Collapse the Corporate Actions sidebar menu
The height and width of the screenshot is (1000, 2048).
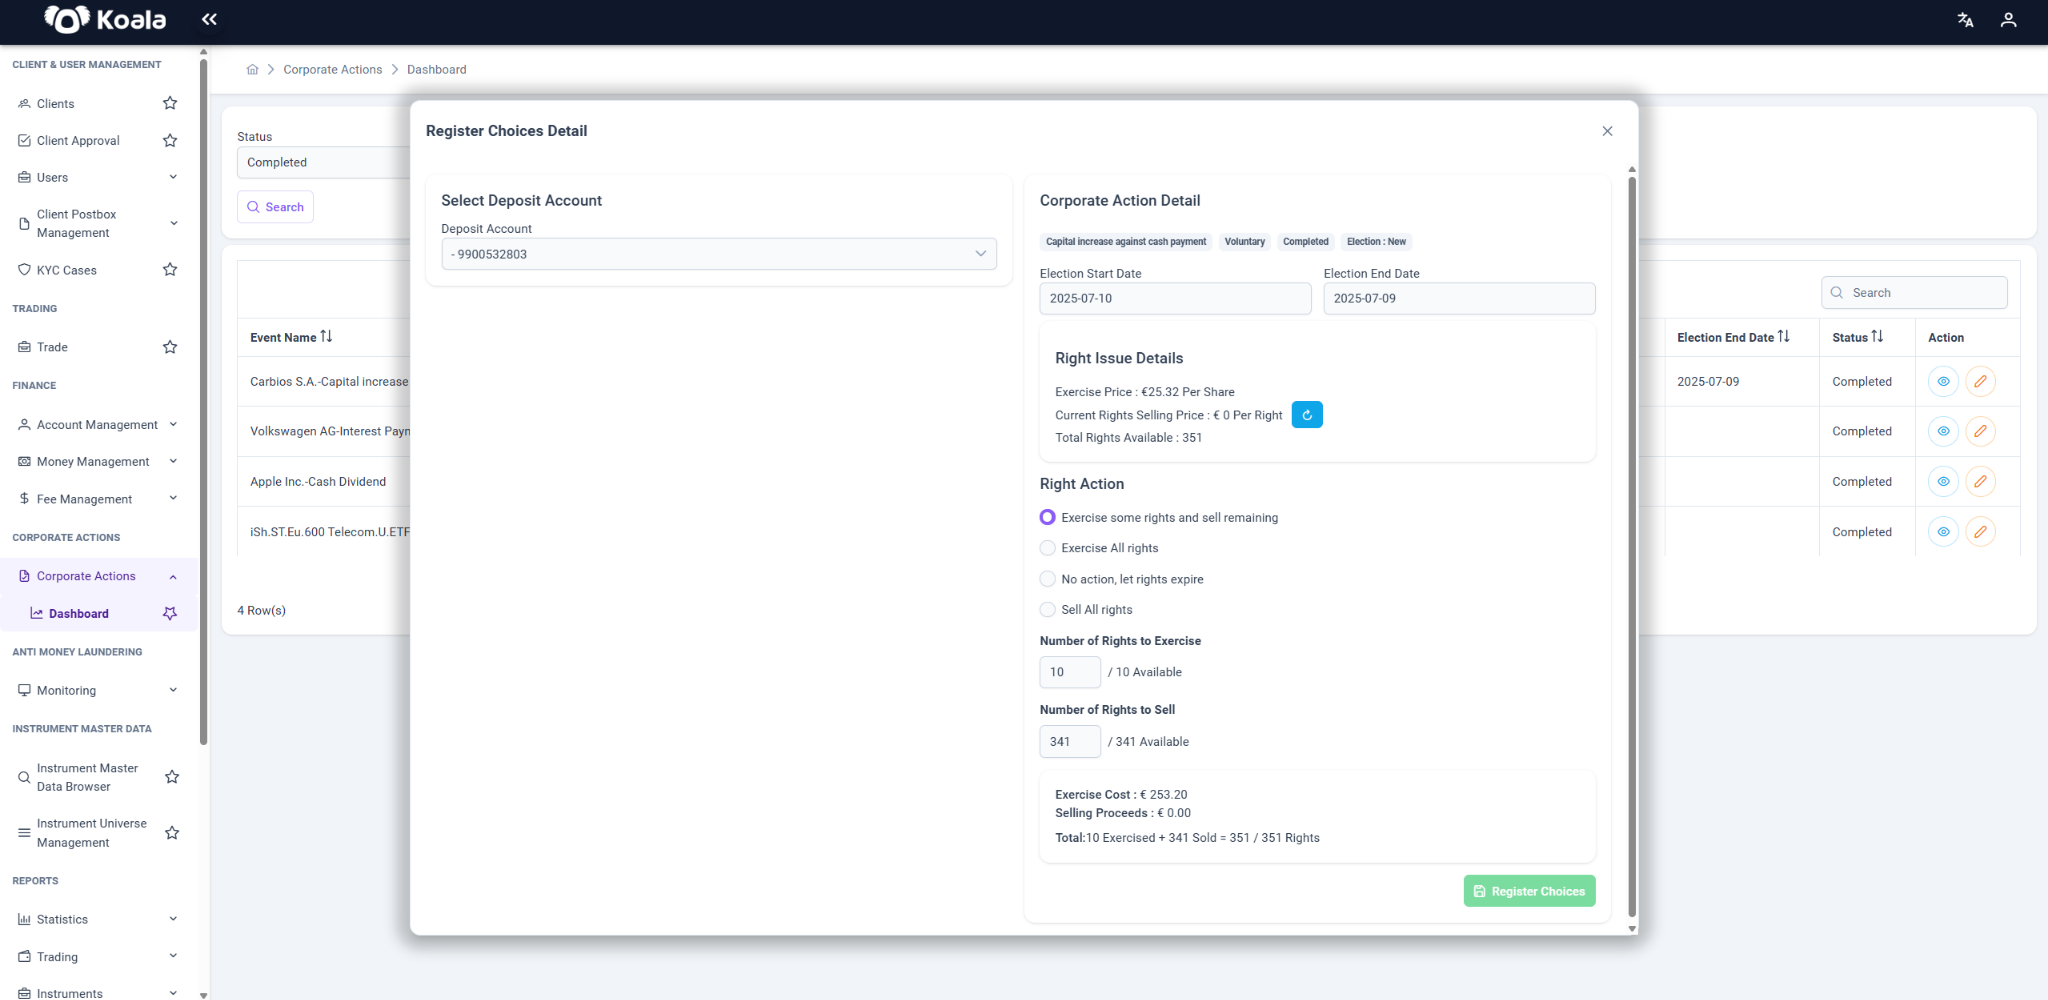pyautogui.click(x=173, y=577)
